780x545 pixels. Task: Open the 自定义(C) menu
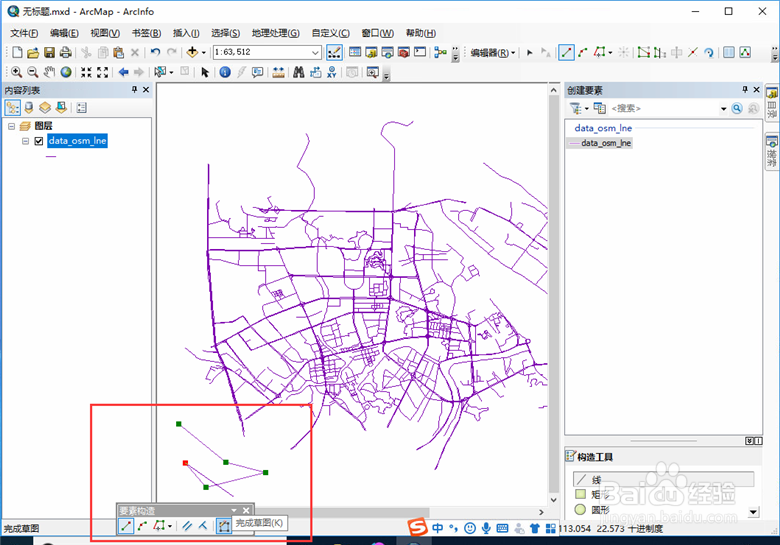click(x=330, y=33)
